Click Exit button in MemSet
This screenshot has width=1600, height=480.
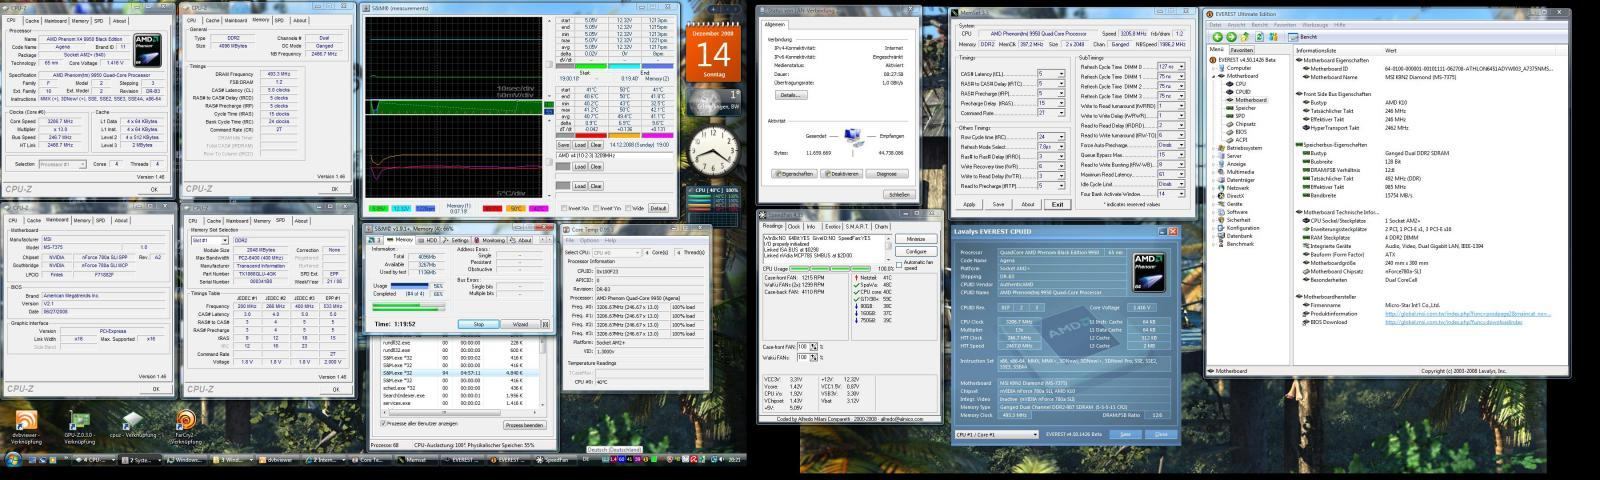1058,204
